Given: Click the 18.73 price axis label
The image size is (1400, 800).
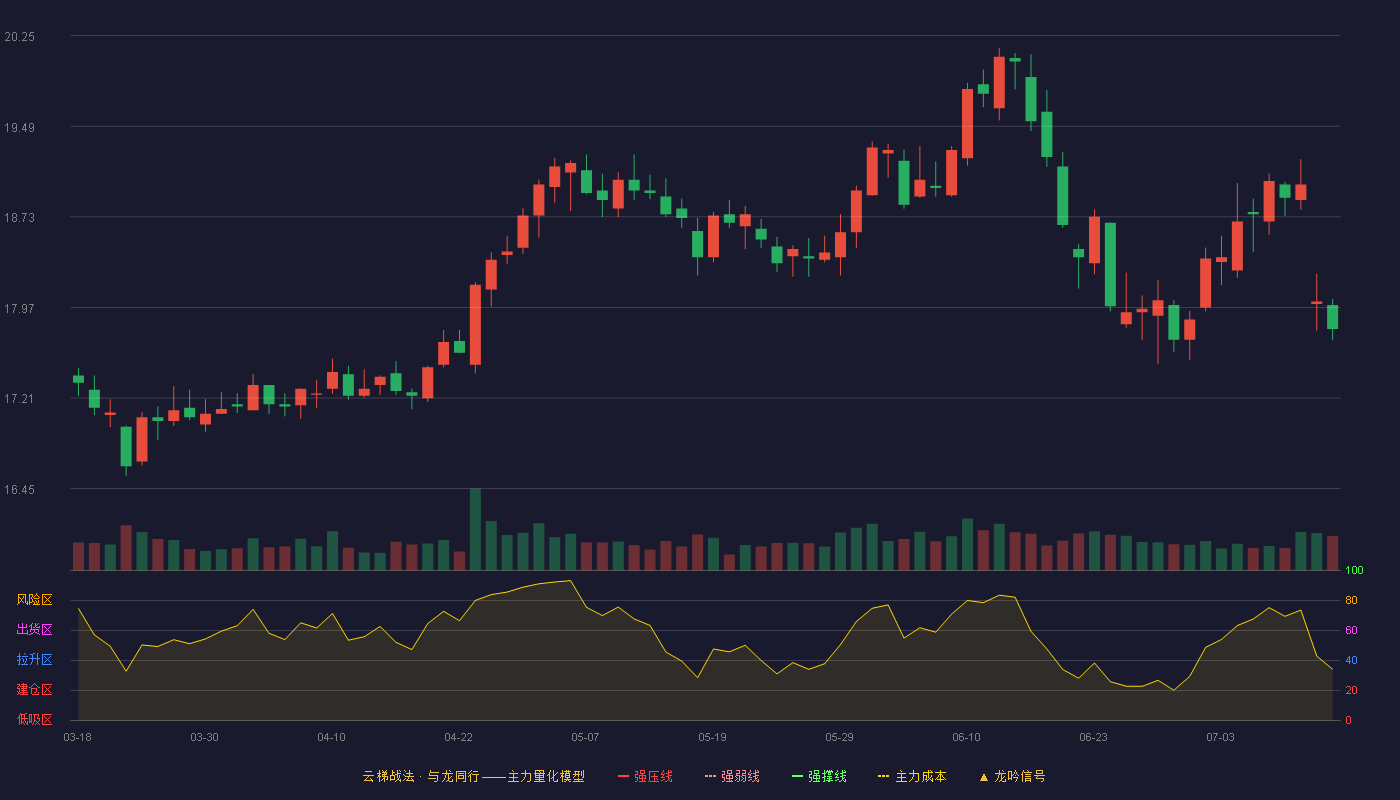Looking at the screenshot, I should (20, 217).
